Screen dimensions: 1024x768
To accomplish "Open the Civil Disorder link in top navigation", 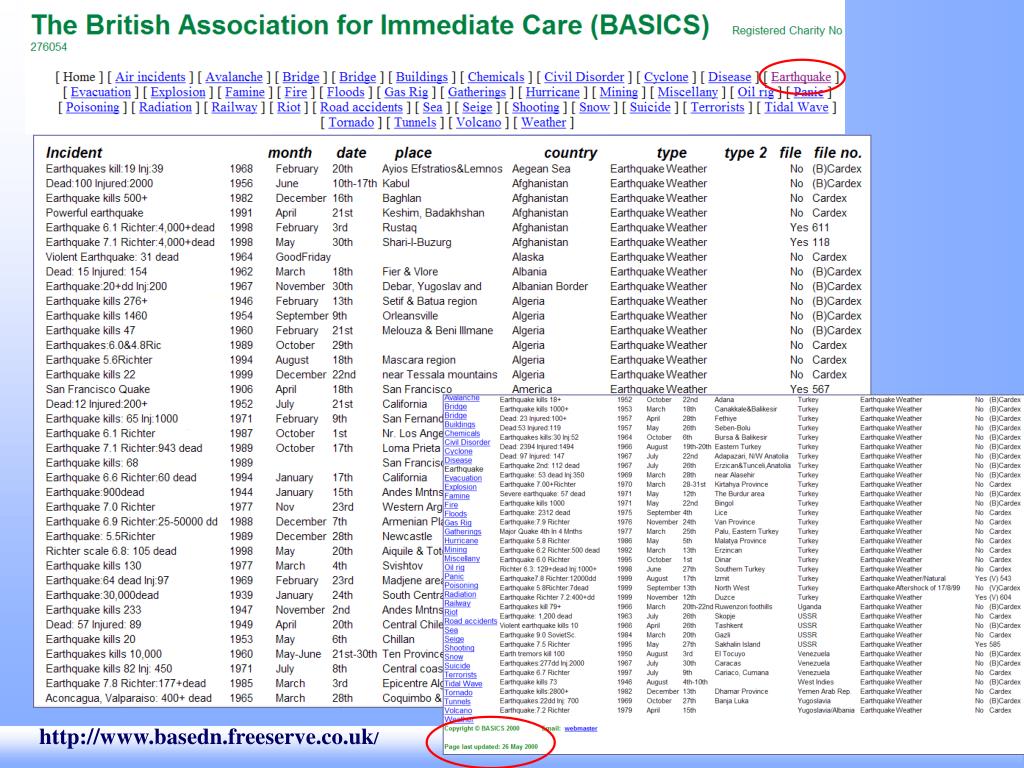I will point(584,76).
